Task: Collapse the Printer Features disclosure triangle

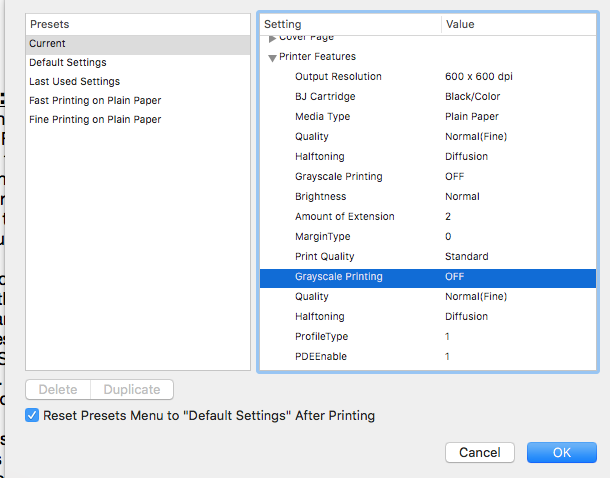Action: 272,57
